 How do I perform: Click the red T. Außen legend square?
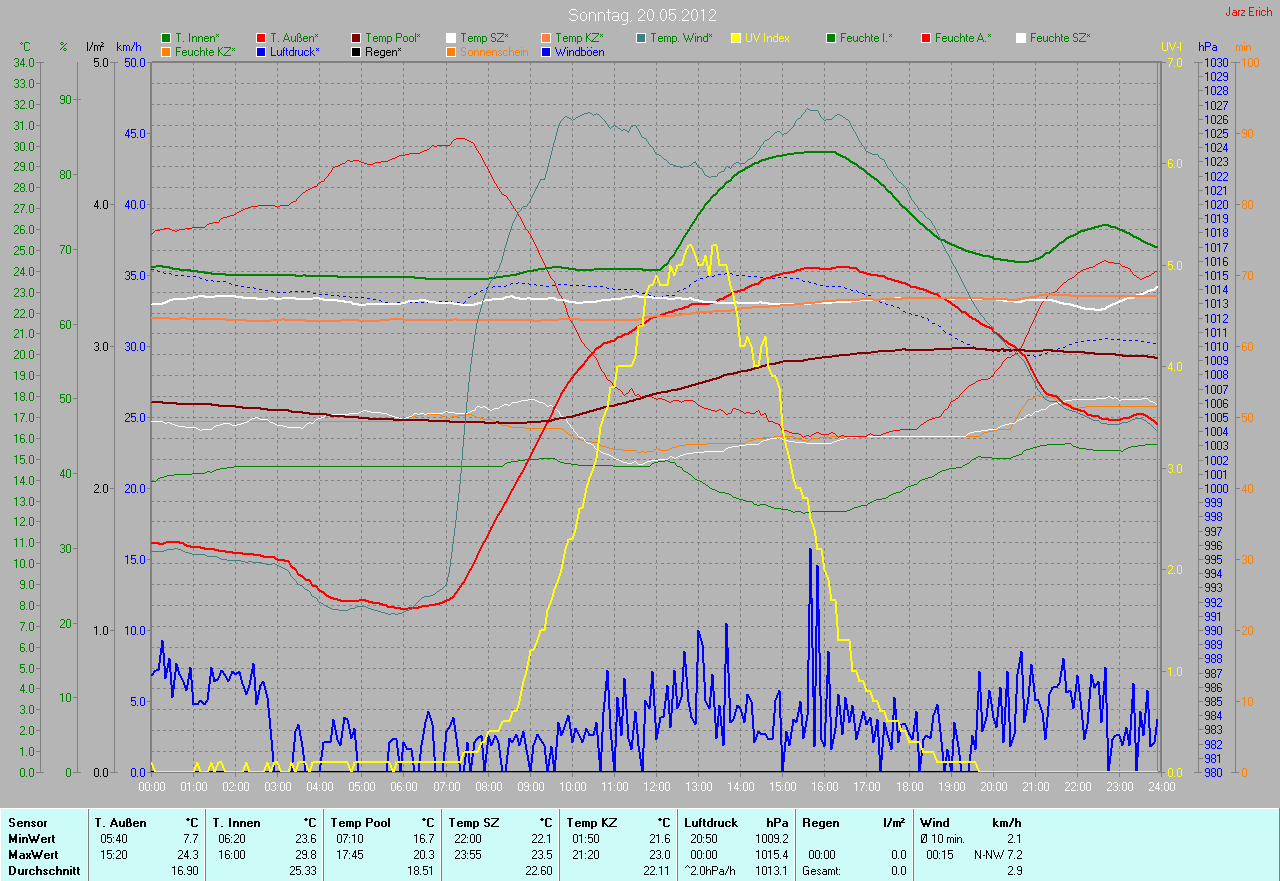[x=261, y=38]
